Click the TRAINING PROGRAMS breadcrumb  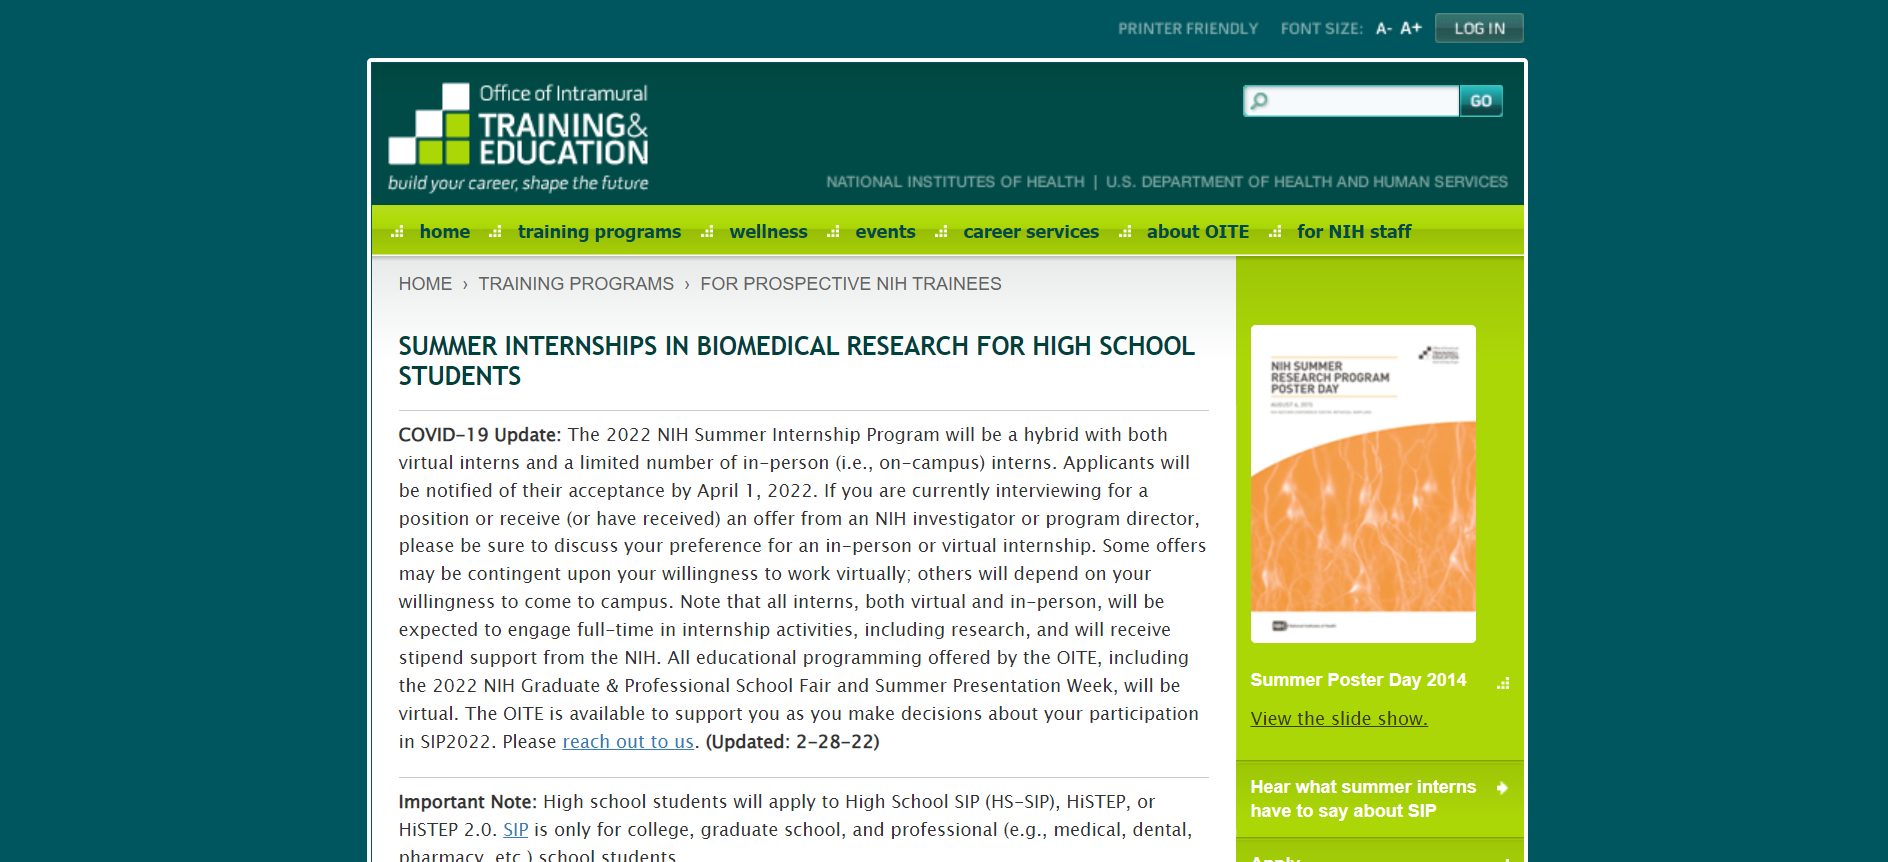575,284
